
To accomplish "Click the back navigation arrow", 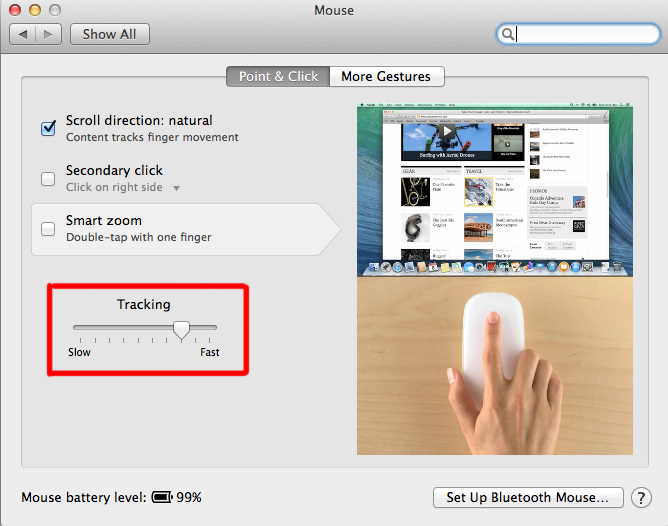I will (x=23, y=34).
